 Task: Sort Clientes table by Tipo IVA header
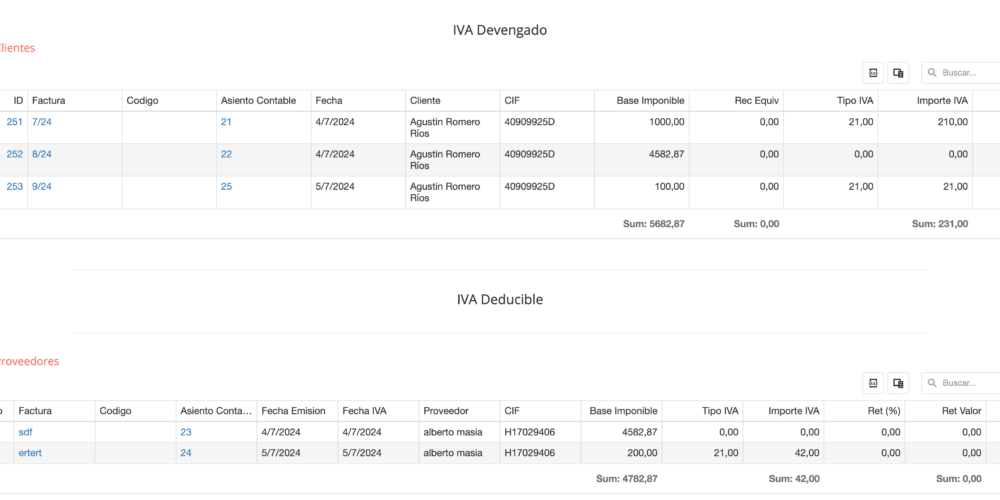click(x=830, y=101)
